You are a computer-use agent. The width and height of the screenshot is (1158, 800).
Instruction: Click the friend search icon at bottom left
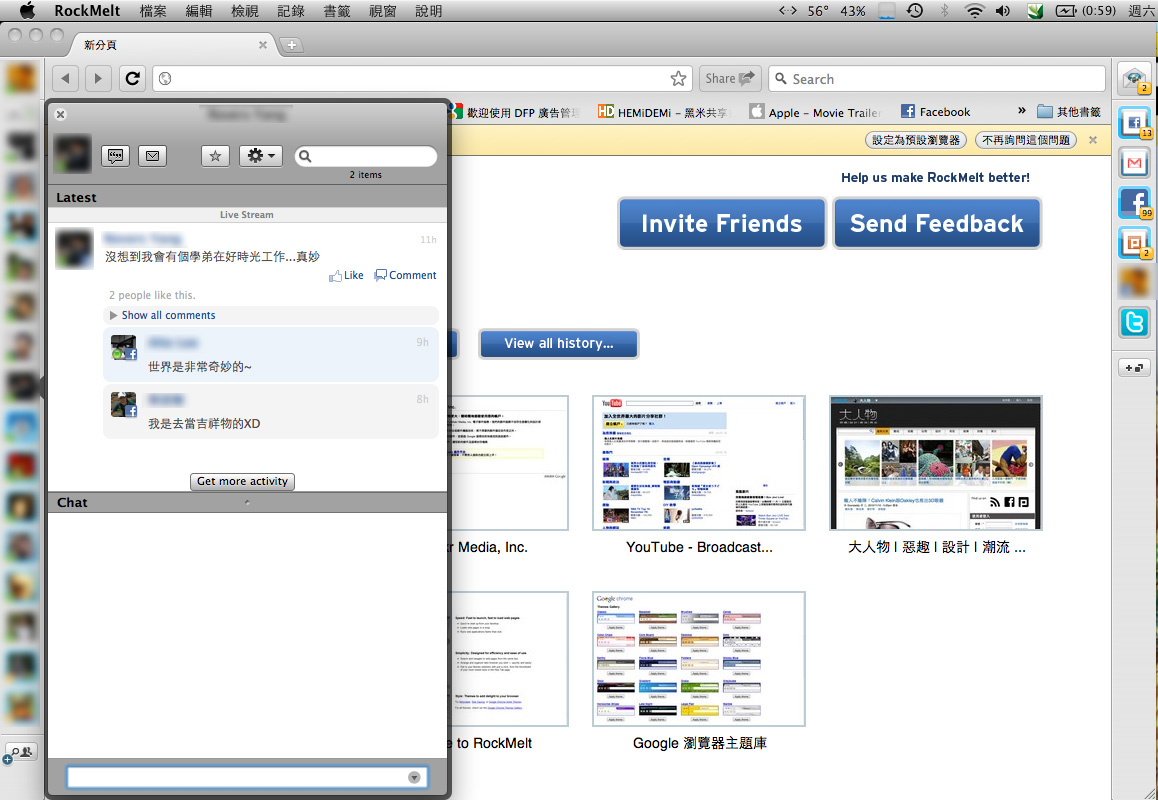click(x=20, y=752)
